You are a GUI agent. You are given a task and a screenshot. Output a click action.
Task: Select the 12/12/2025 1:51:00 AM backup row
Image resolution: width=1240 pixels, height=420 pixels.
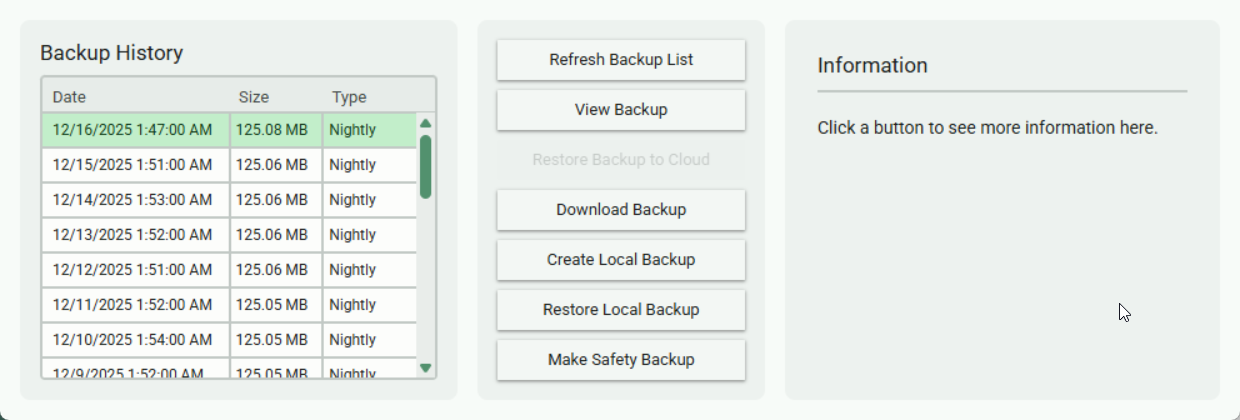[x=132, y=270]
